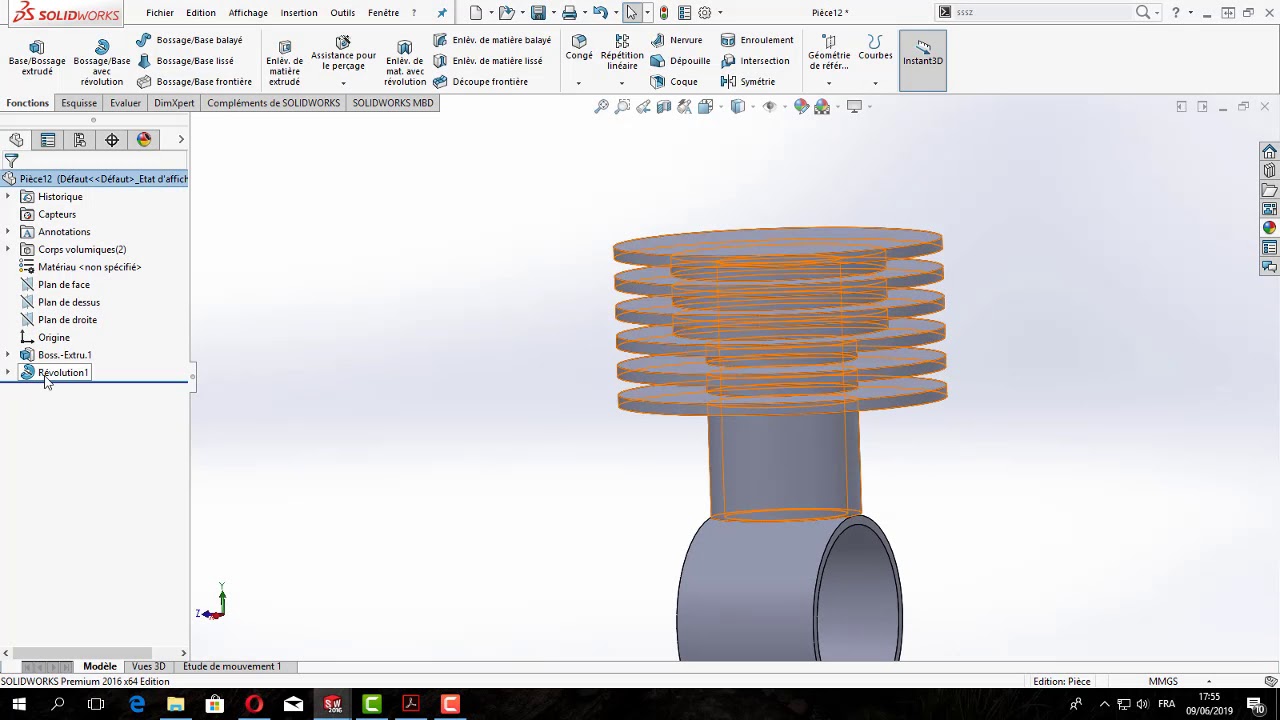Image resolution: width=1280 pixels, height=720 pixels.
Task: Open MMGS units selector in status bar
Action: [x=1163, y=682]
